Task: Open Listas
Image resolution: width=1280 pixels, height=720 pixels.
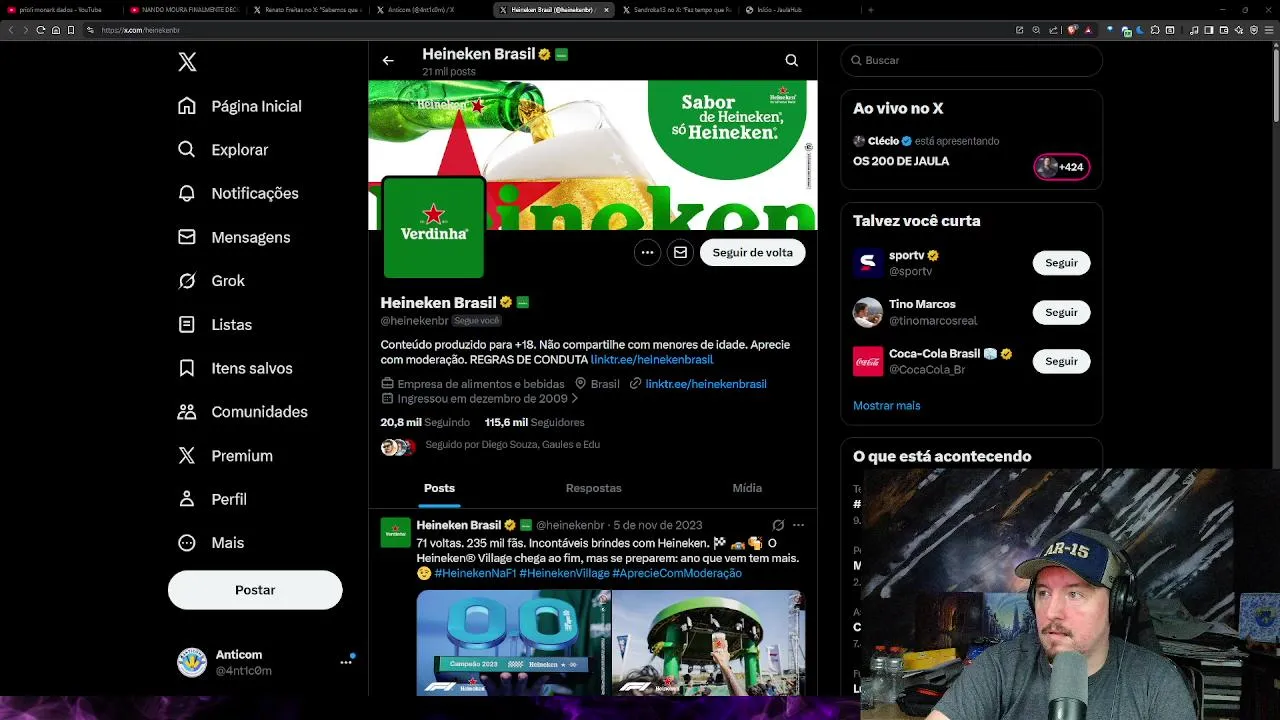Action: click(x=214, y=325)
